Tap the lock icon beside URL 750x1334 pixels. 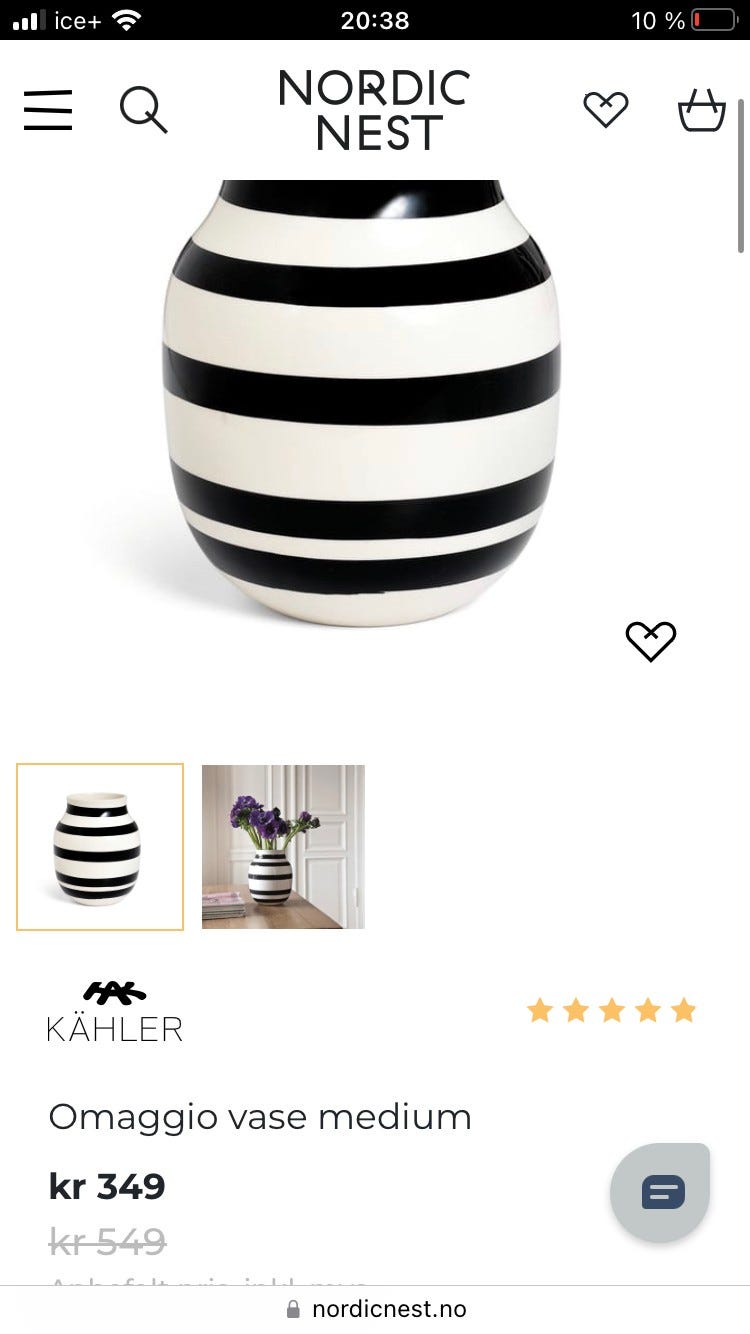pyautogui.click(x=293, y=1309)
